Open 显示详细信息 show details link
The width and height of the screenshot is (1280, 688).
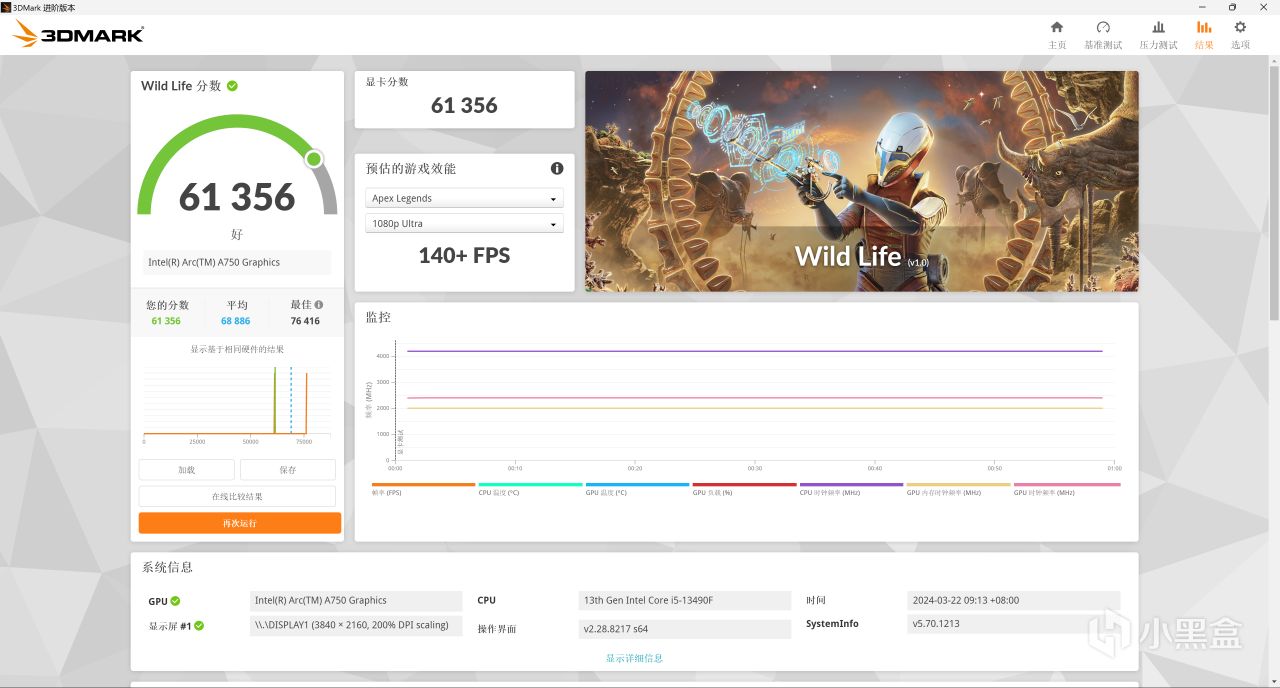[x=634, y=658]
